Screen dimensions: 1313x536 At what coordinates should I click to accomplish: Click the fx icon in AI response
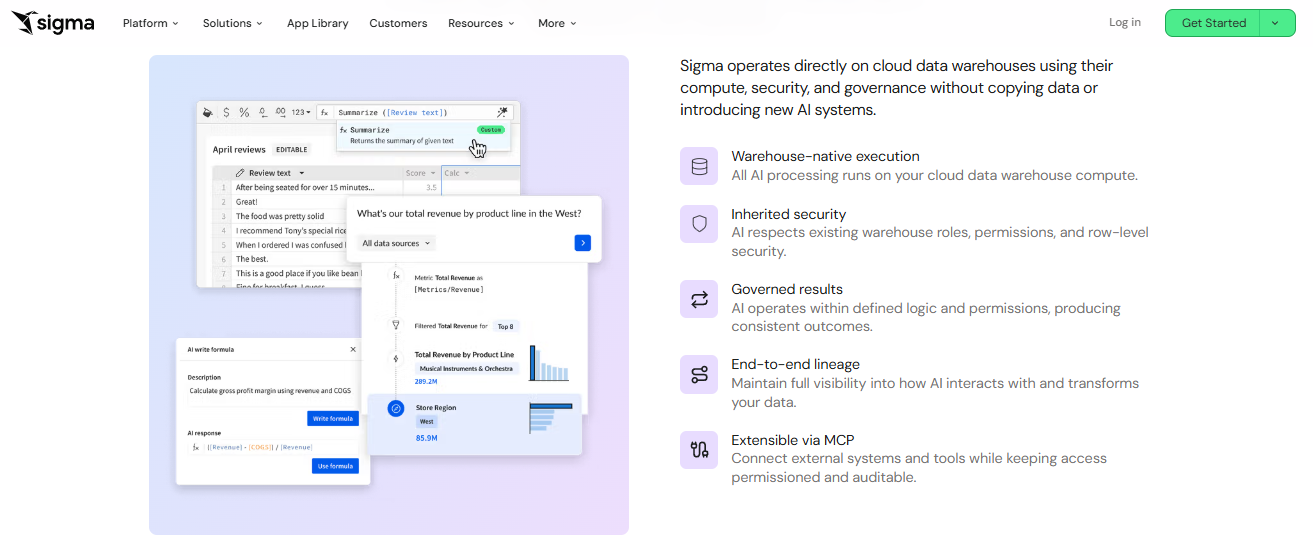pyautogui.click(x=196, y=447)
